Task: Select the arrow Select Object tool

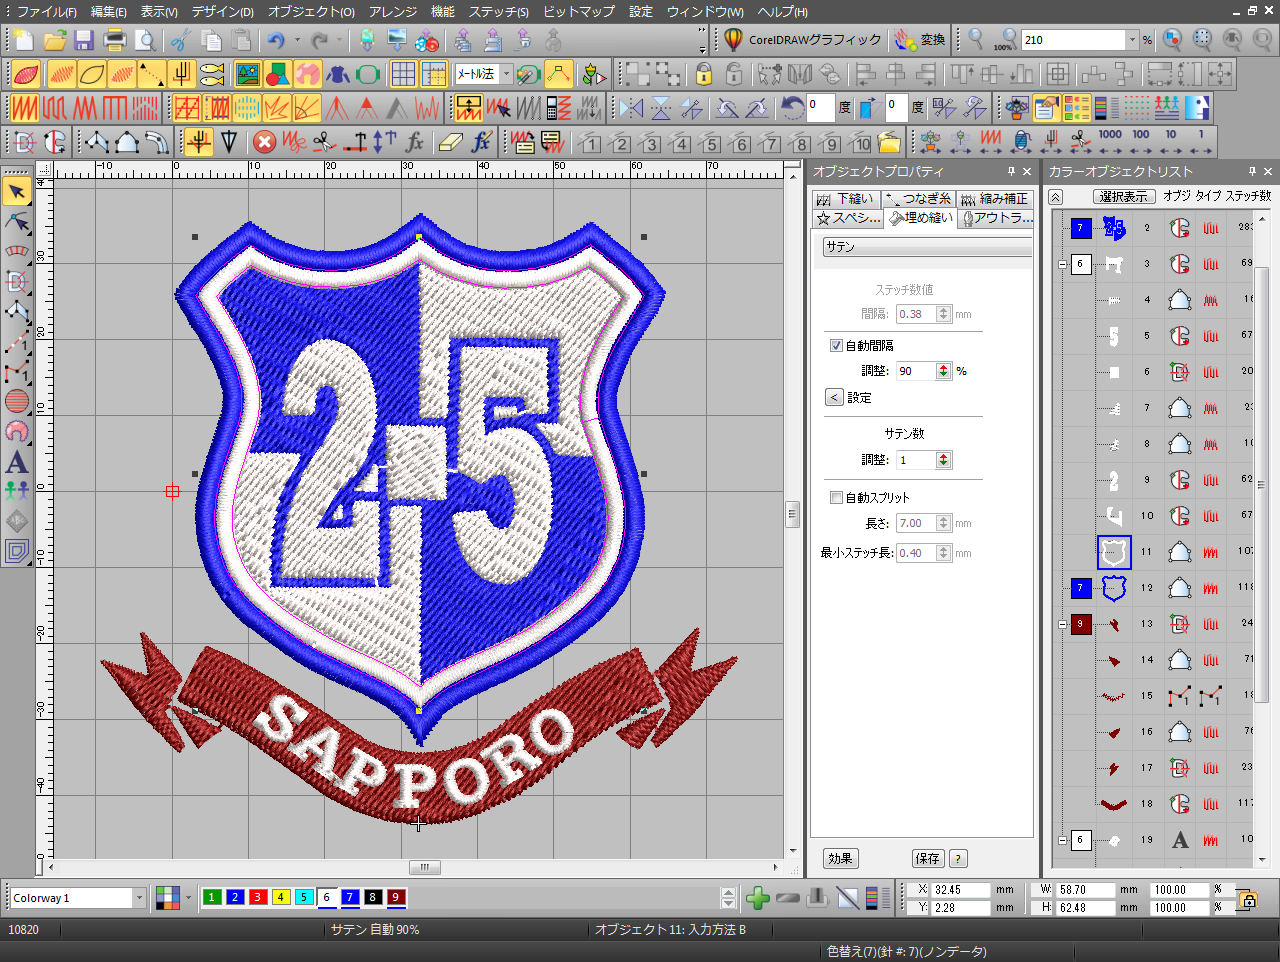Action: click(17, 191)
